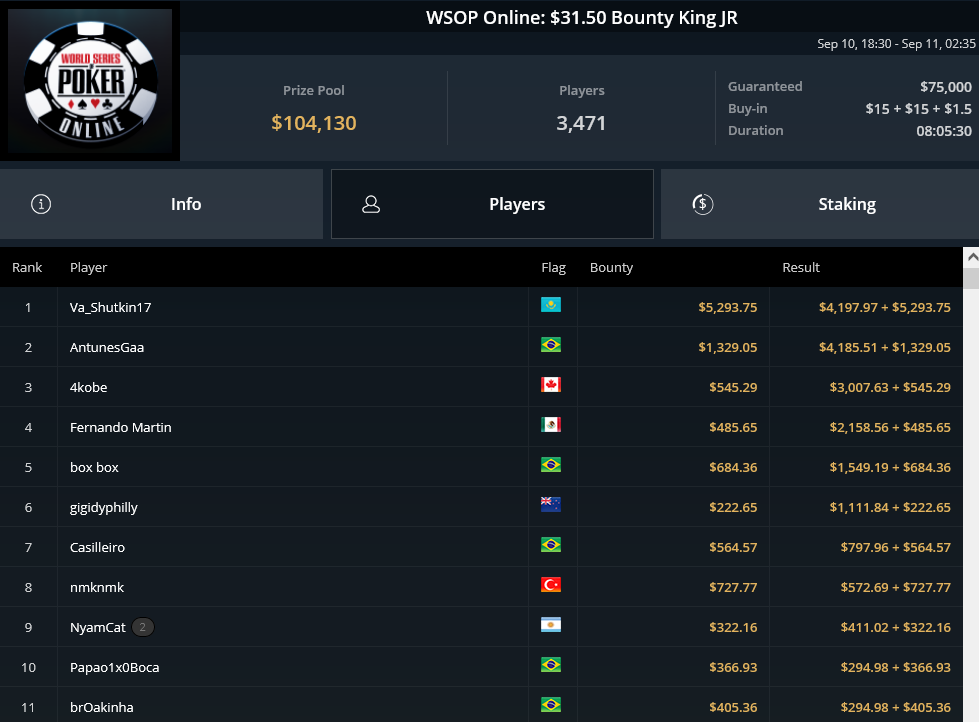Screen dimensions: 979x722
Task: Click the result $294.98 + $405.36
Action: point(896,707)
